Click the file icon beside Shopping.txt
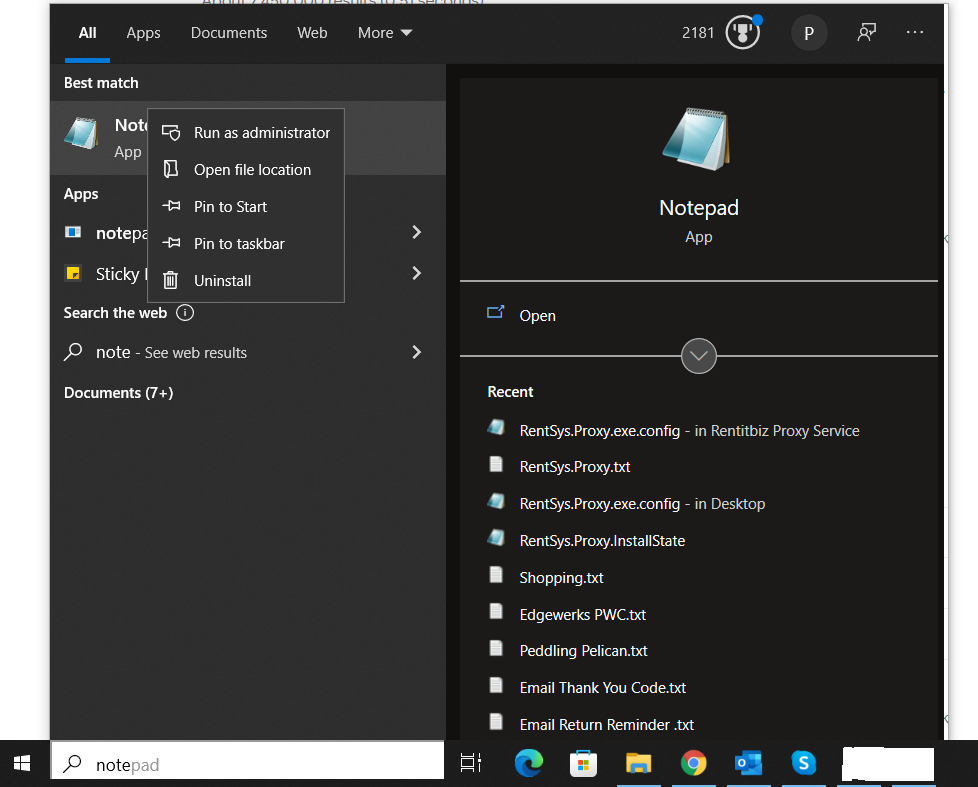Viewport: 978px width, 787px height. click(x=496, y=574)
